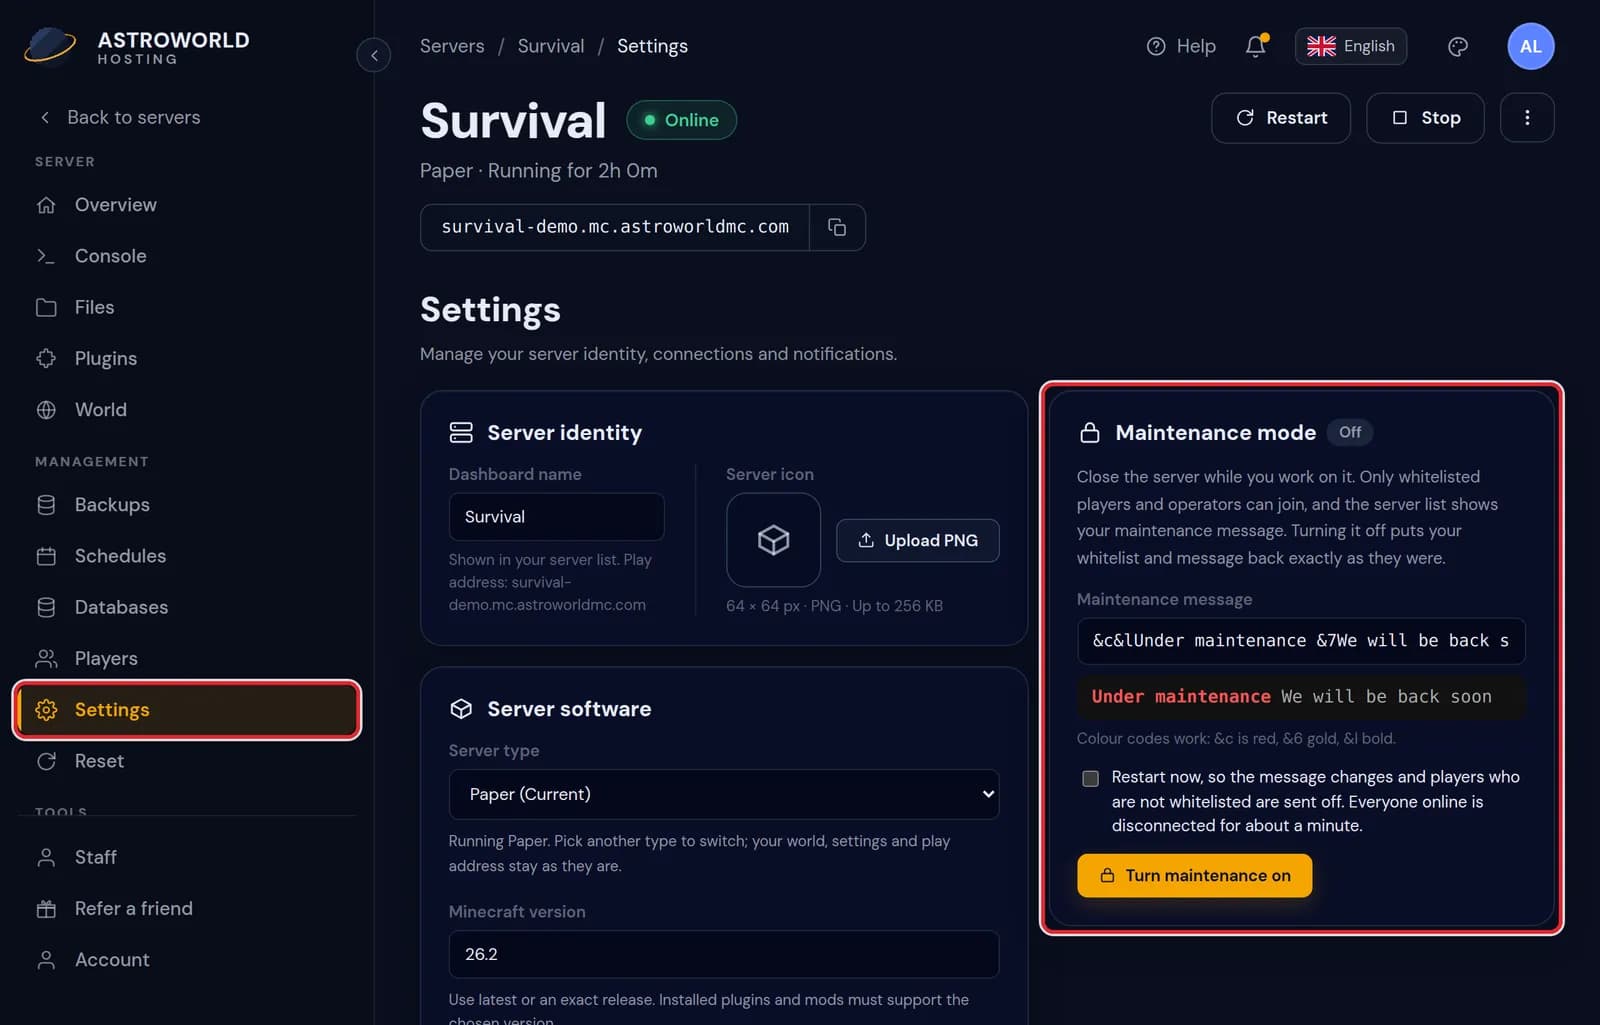Click the Minecraft version field
This screenshot has width=1600, height=1025.
[724, 954]
